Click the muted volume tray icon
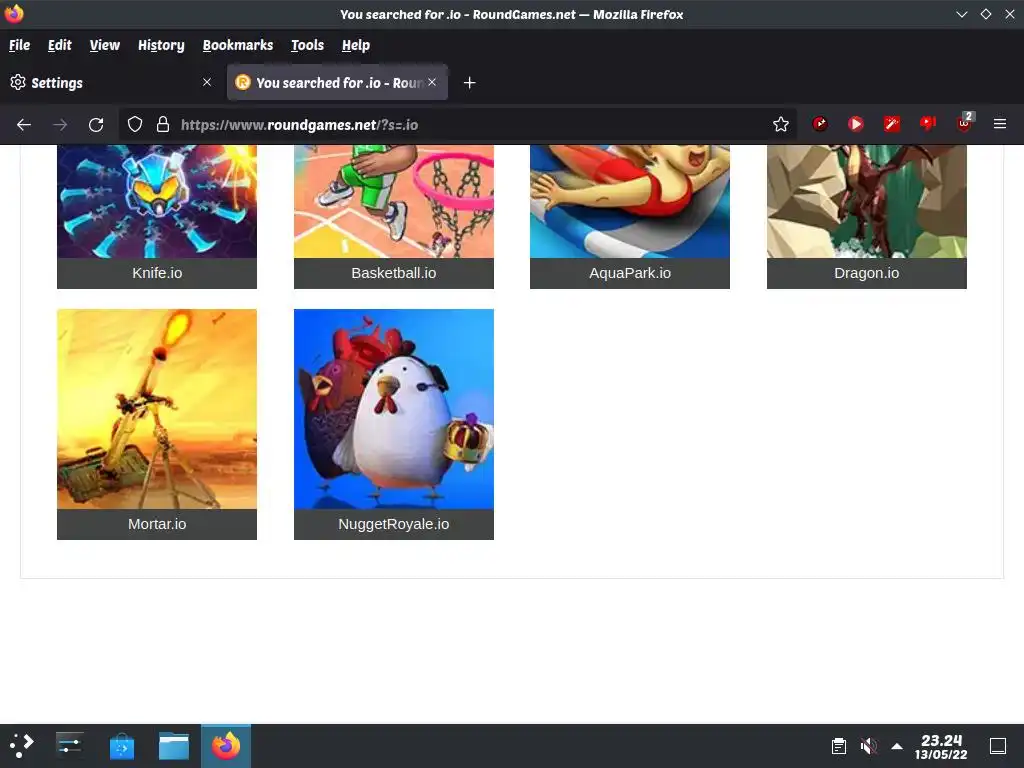1024x768 pixels. tap(869, 746)
